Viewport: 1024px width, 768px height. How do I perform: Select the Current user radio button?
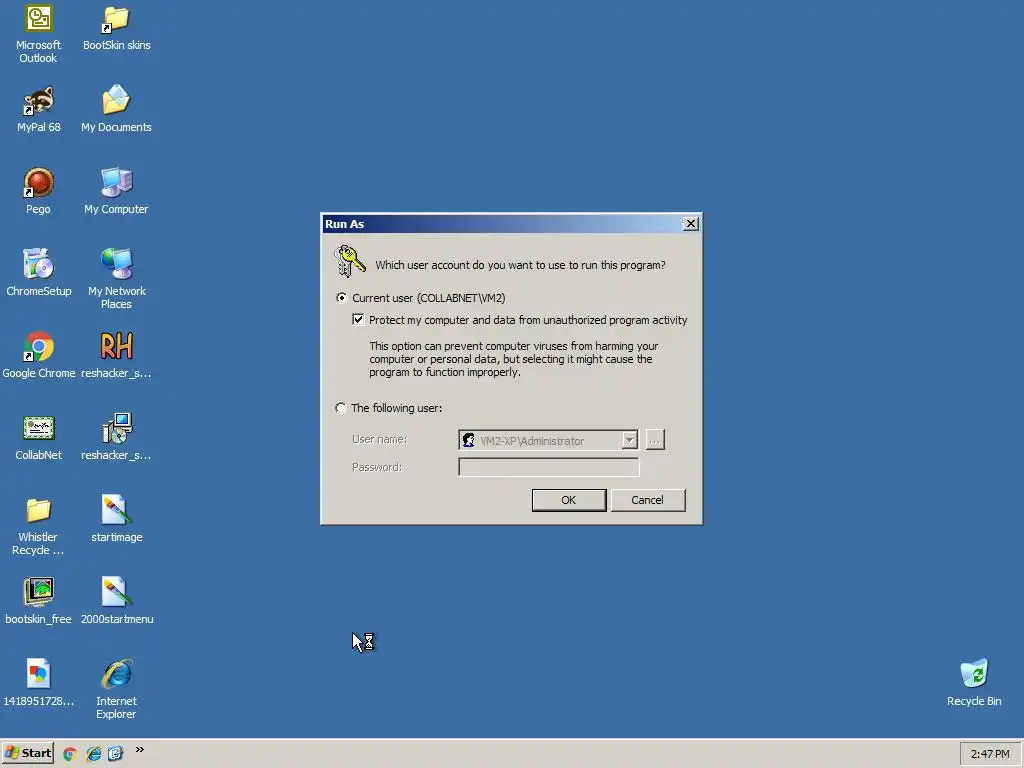pos(342,298)
